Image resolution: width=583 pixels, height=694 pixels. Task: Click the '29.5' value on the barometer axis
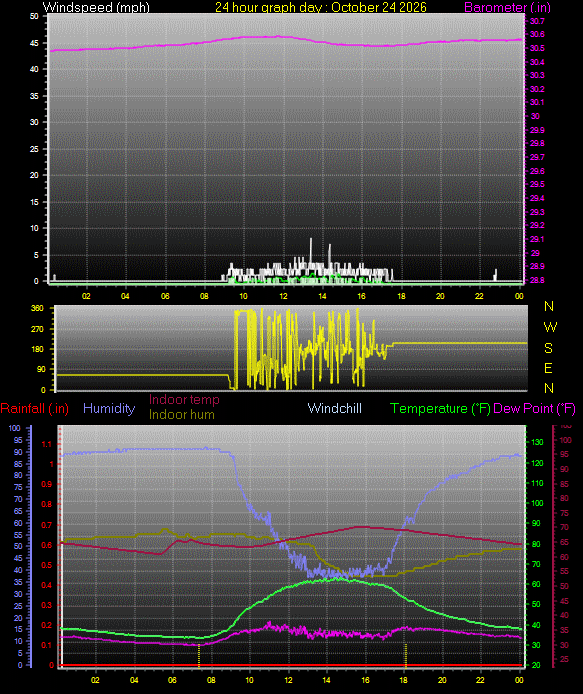(x=537, y=184)
